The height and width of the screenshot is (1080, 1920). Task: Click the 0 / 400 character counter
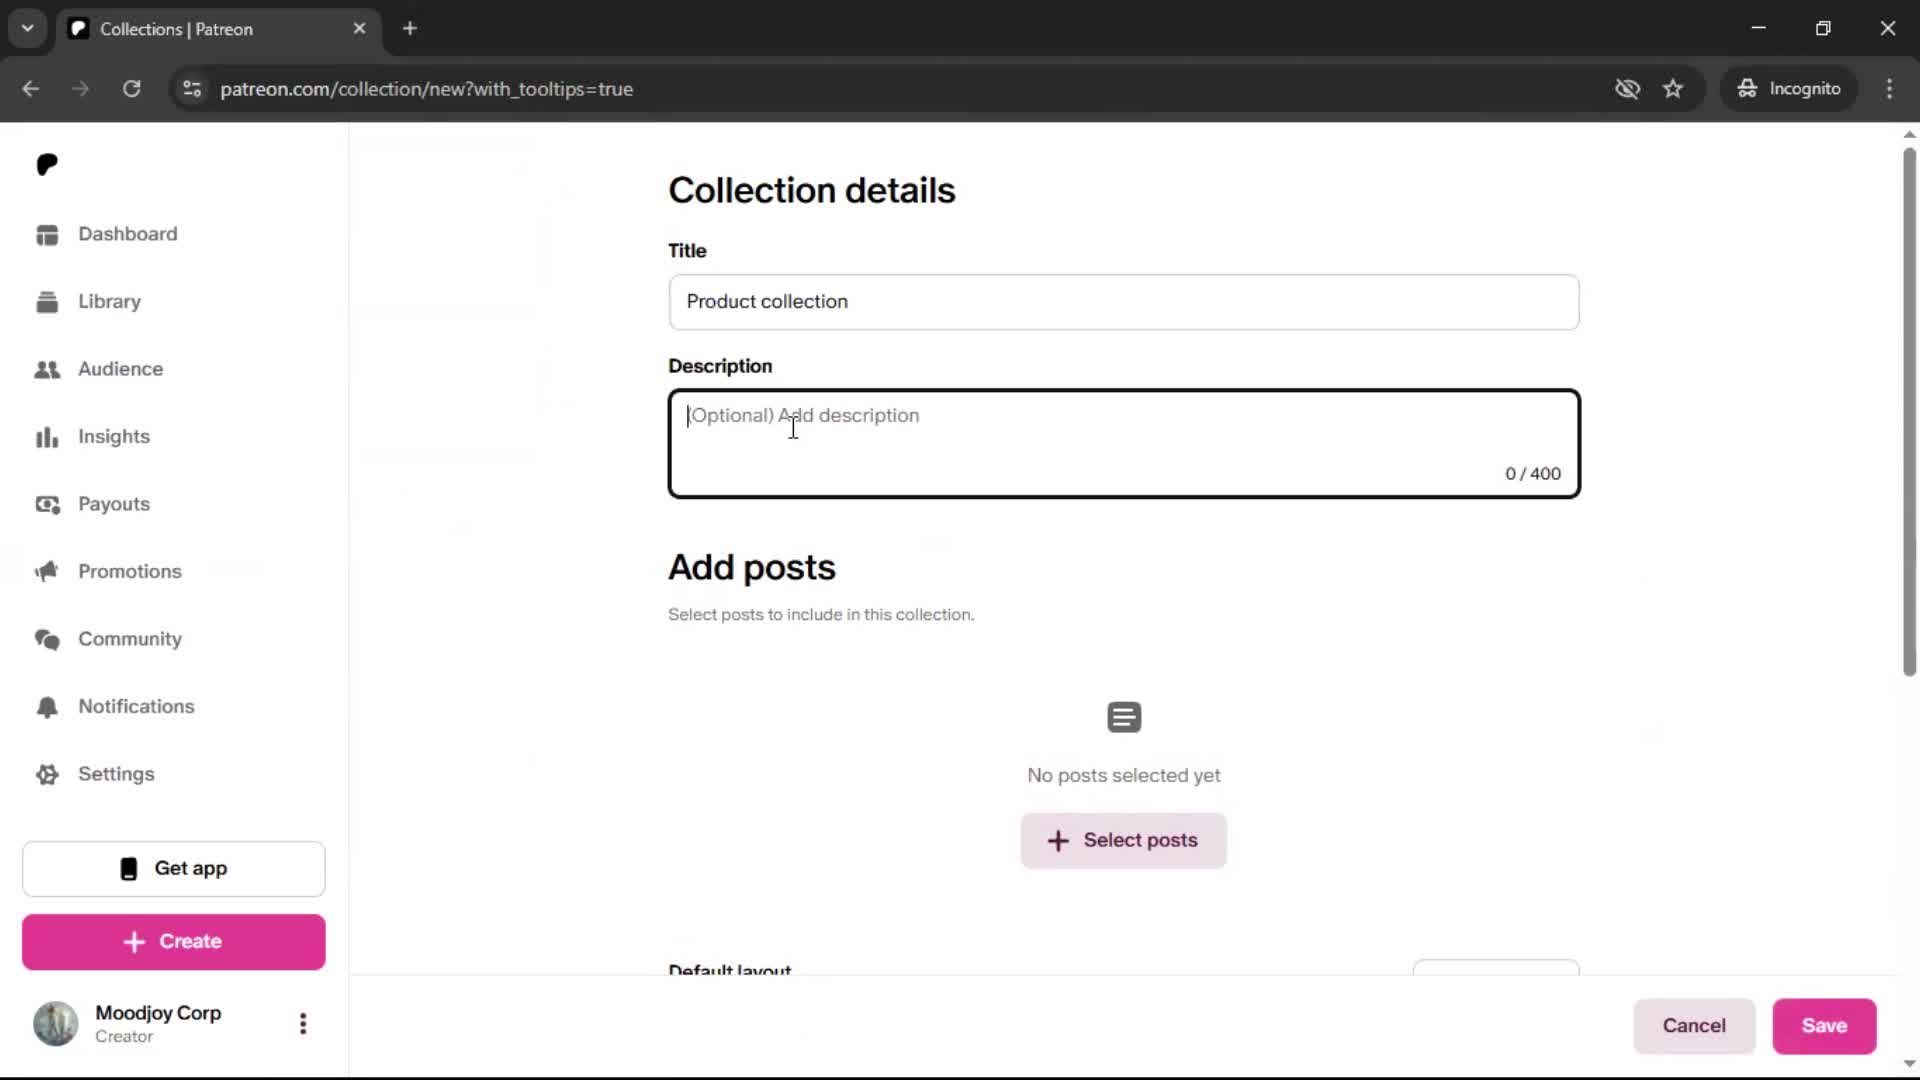1533,474
